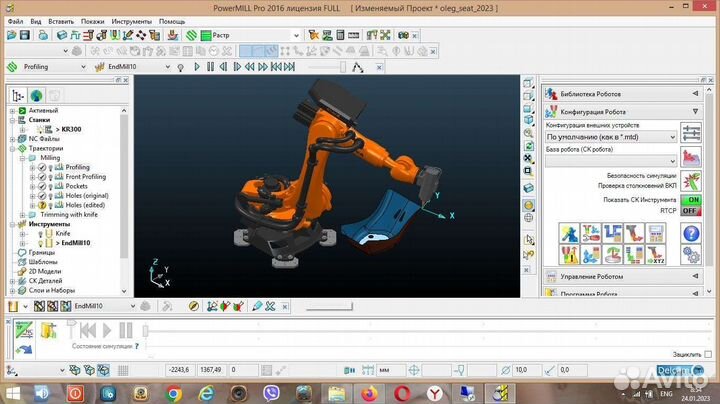
Task: Select the 2D Модели tree item
Action: pyautogui.click(x=45, y=271)
